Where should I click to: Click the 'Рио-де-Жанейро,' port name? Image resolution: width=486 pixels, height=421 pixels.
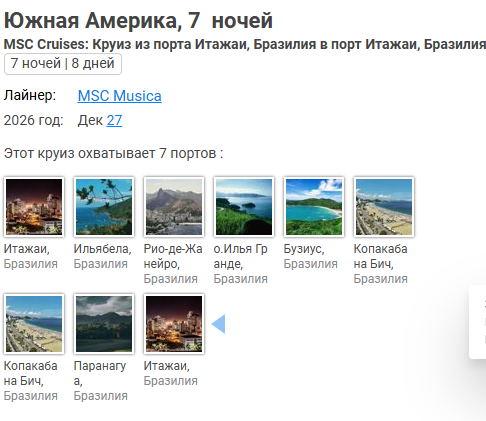pyautogui.click(x=173, y=256)
